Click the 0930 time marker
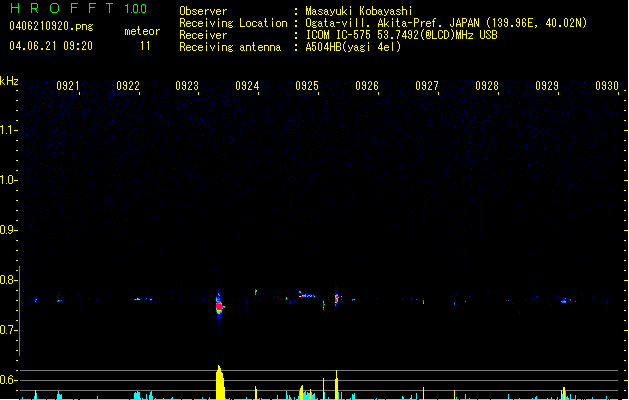Viewport: 629px width, 400px height. (607, 86)
